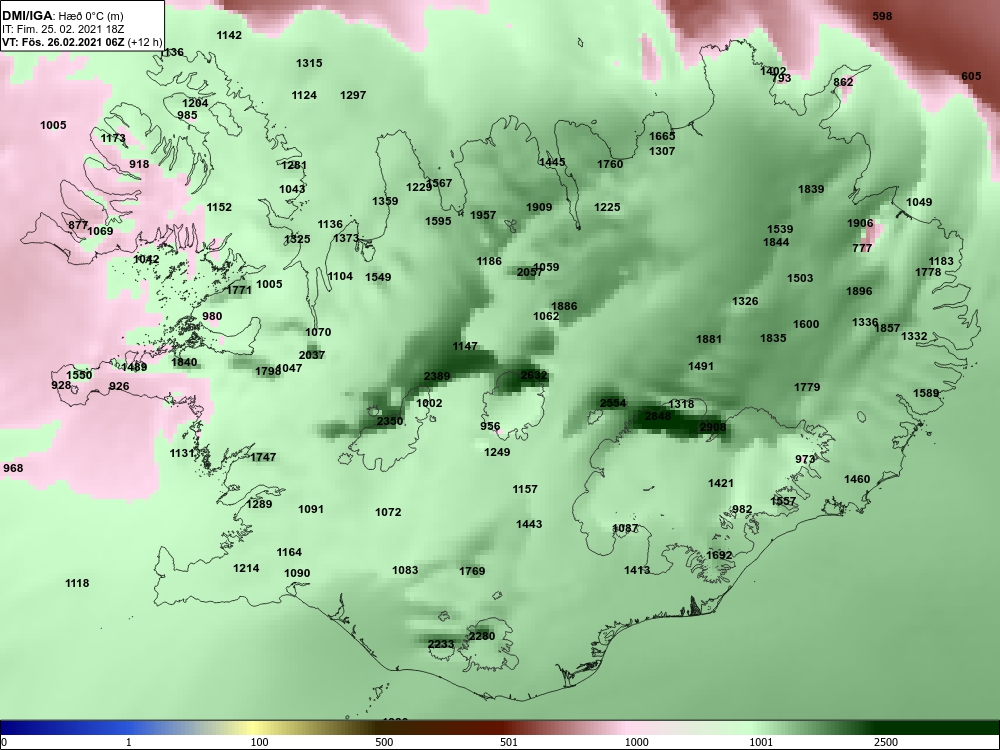This screenshot has width=1000, height=750.
Task: Pick the 1297 value label
Action: 353,96
